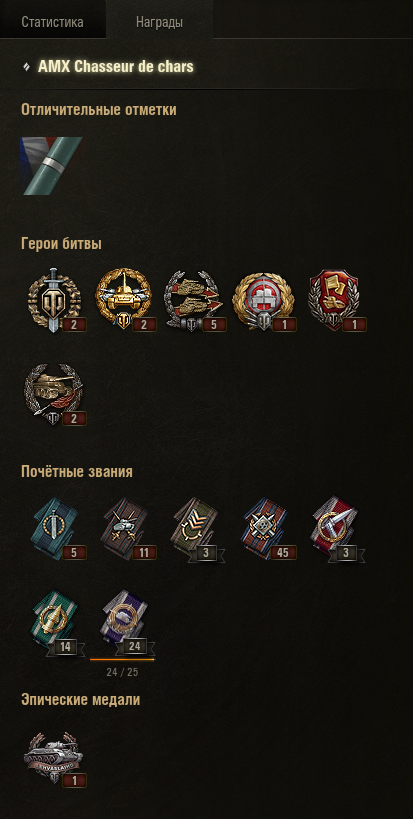
Task: Click the red shield flag medal
Action: 334,300
